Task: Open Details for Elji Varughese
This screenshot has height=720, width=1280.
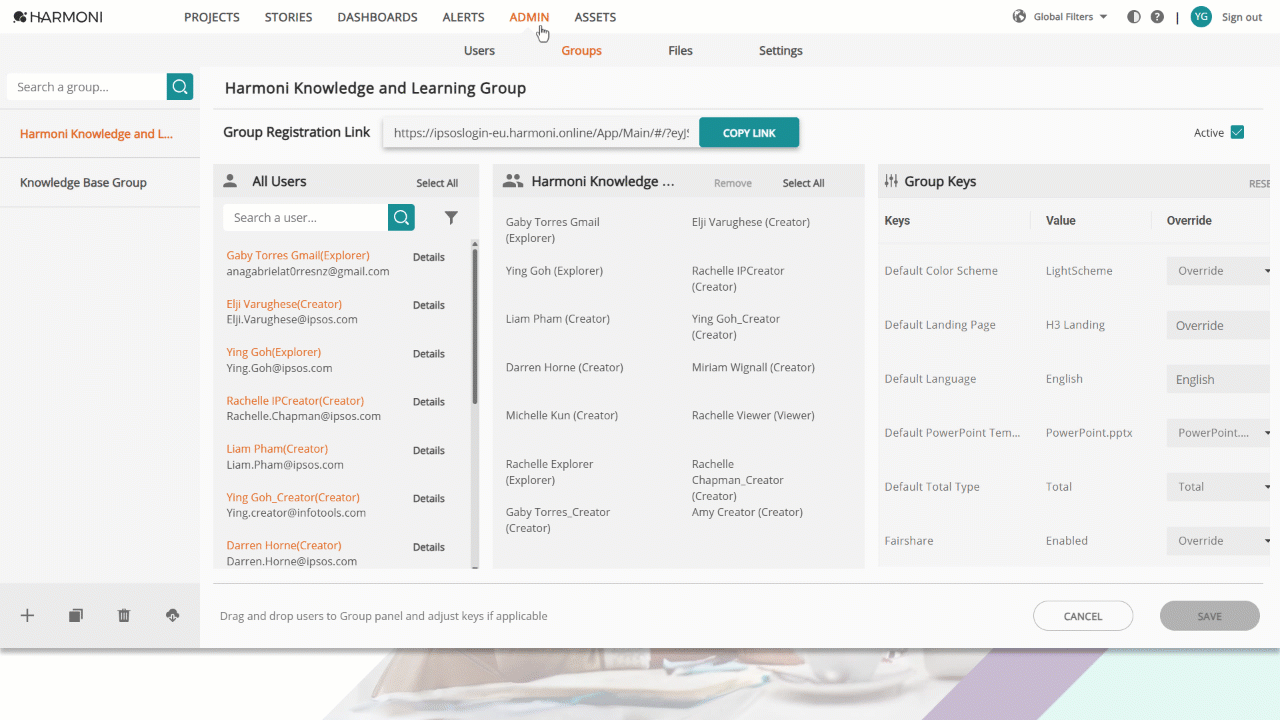Action: pos(428,305)
